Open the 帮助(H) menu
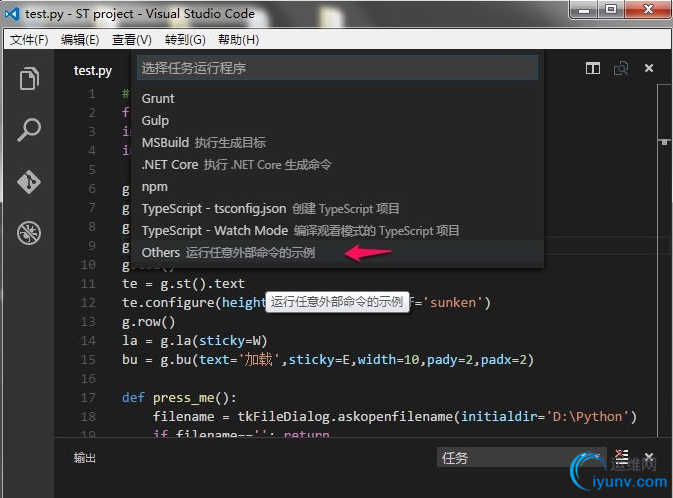 [x=238, y=40]
